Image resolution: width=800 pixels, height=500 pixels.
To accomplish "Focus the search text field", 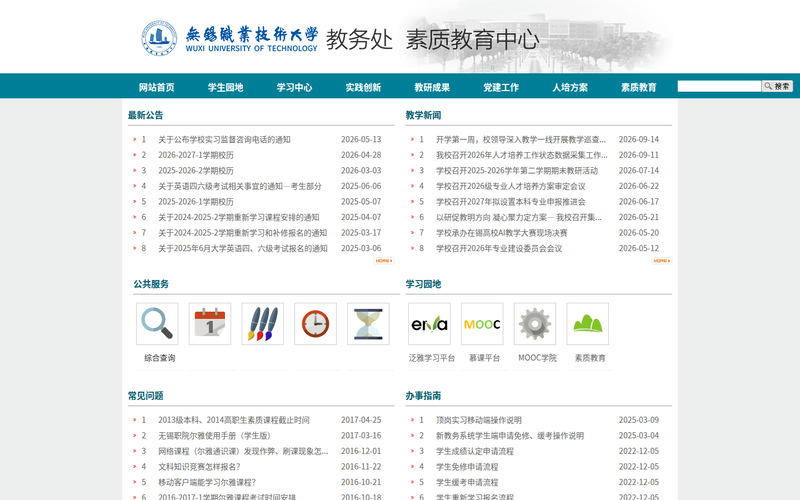I will click(x=719, y=86).
